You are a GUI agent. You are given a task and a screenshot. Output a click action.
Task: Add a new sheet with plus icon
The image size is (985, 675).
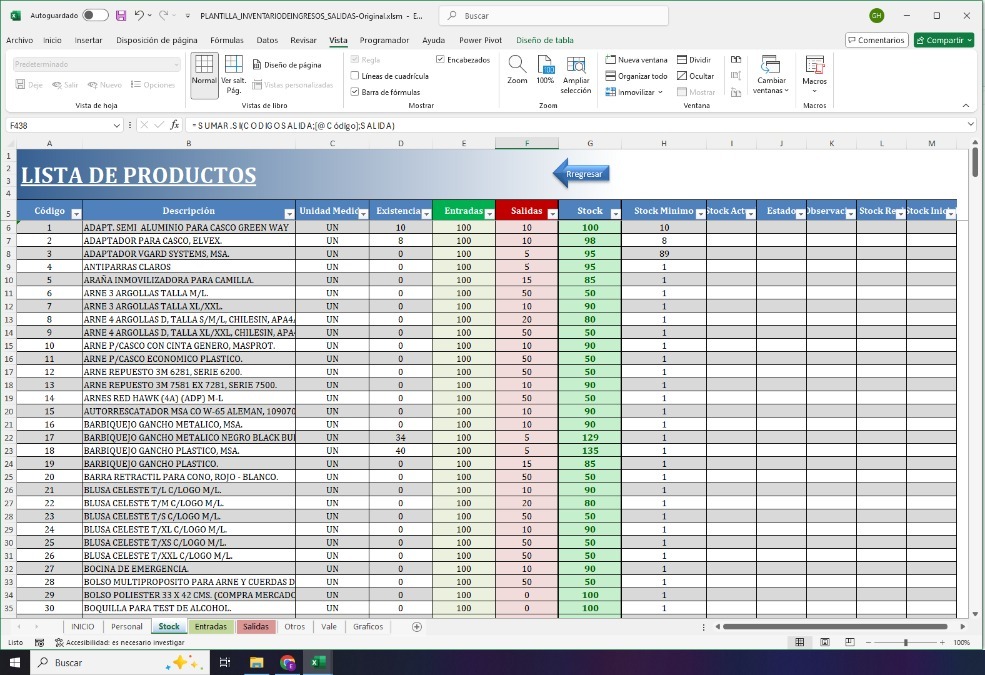click(x=416, y=627)
